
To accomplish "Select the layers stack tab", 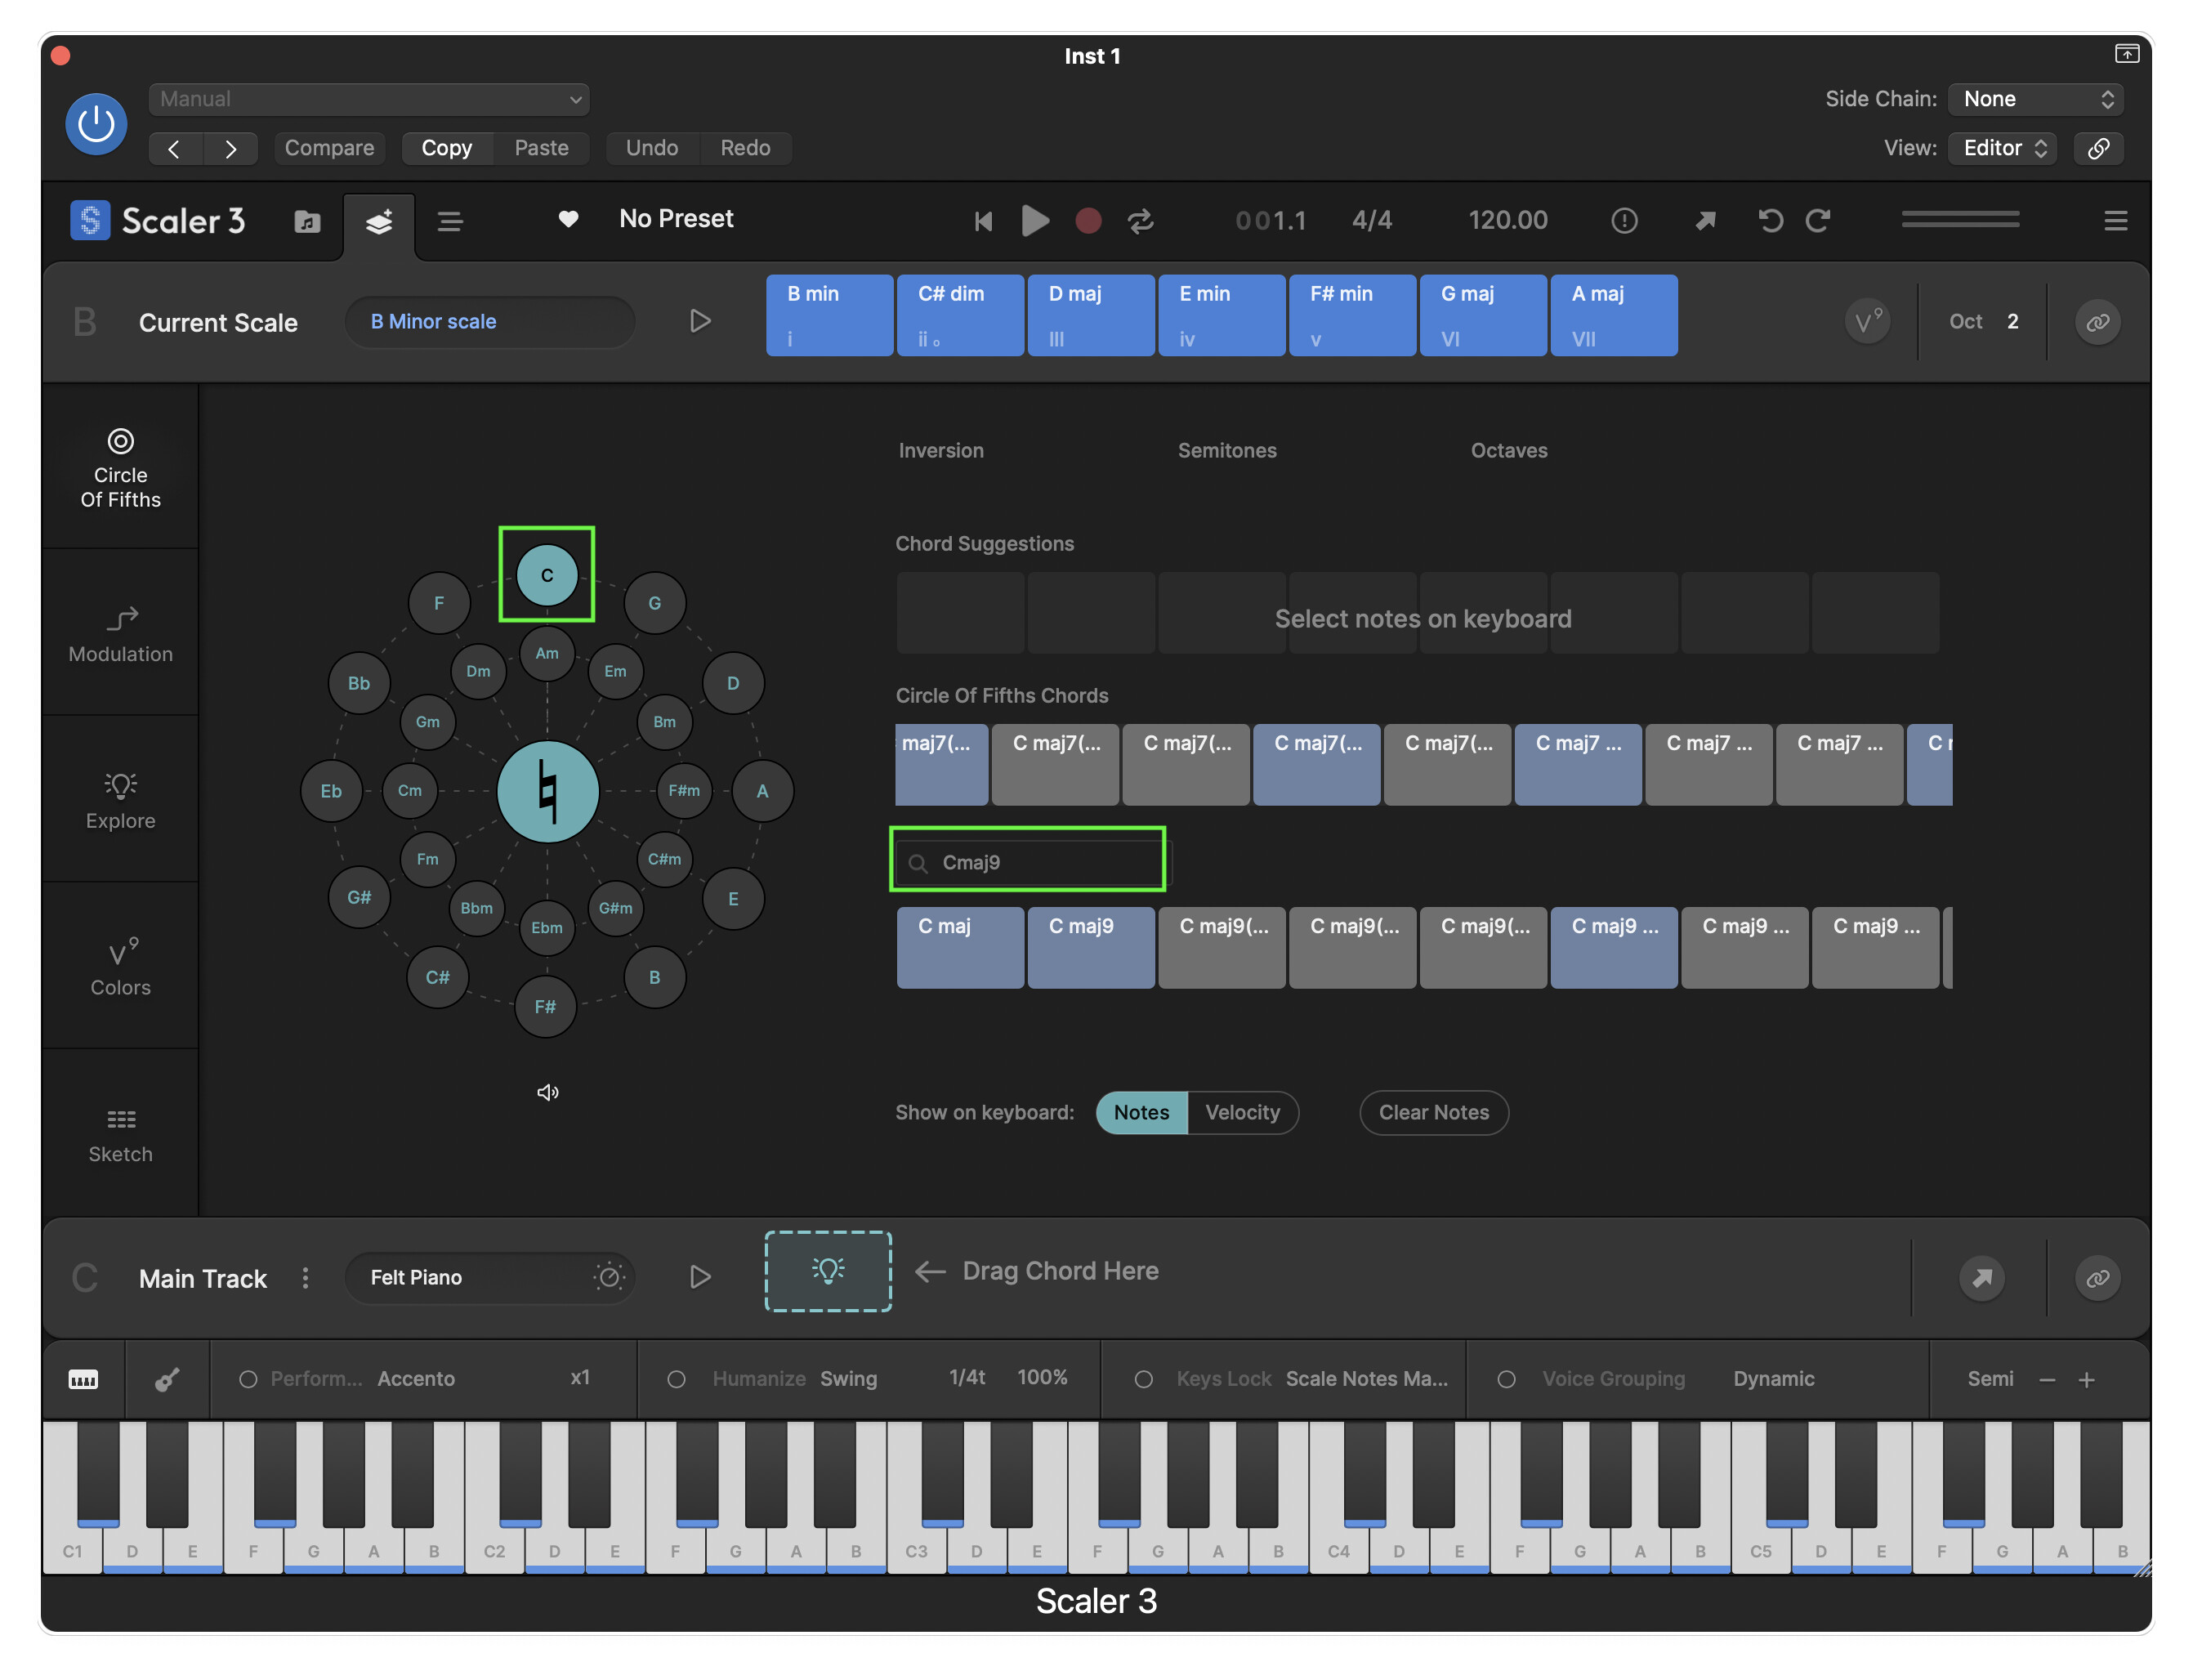I will click(x=379, y=222).
